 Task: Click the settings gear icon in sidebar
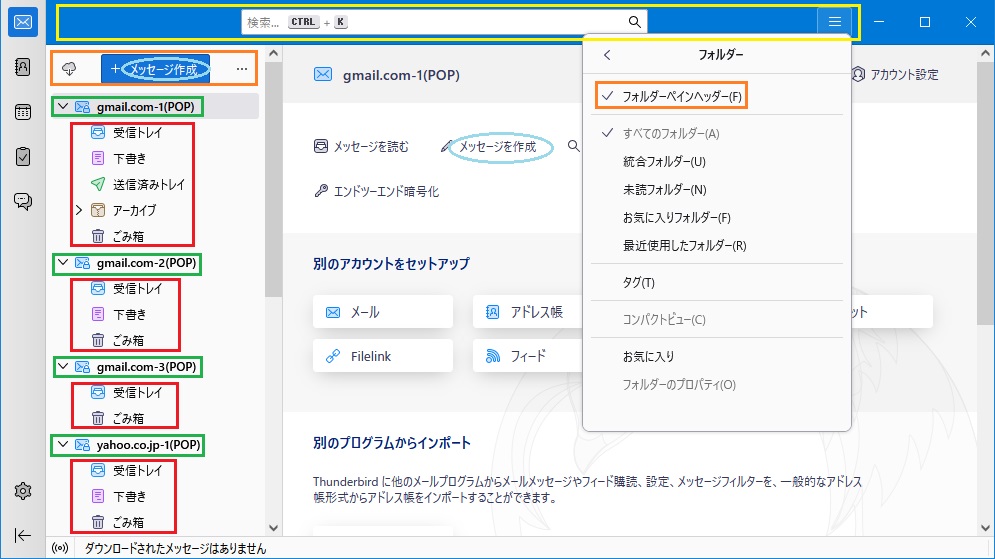(x=22, y=491)
